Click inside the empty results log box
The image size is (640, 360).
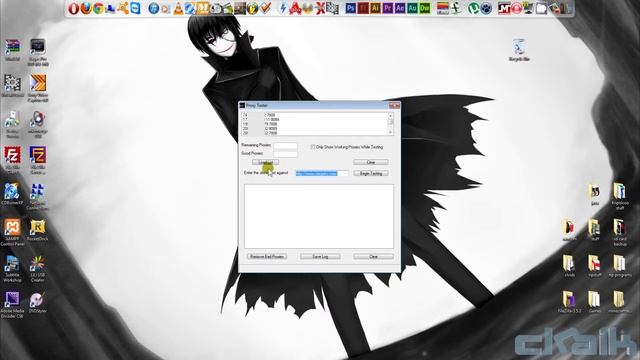(319, 216)
